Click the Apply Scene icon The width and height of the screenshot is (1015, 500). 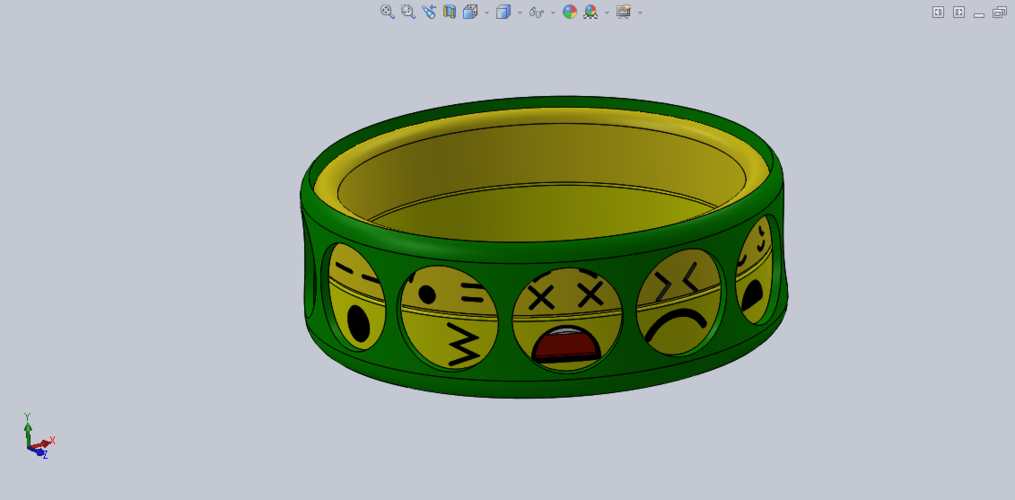click(590, 12)
